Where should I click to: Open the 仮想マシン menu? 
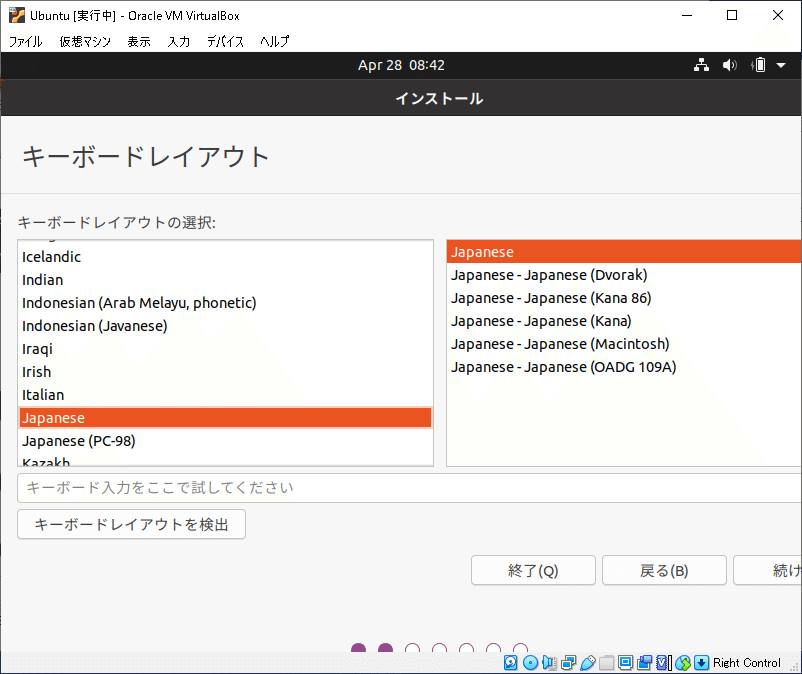pos(85,41)
